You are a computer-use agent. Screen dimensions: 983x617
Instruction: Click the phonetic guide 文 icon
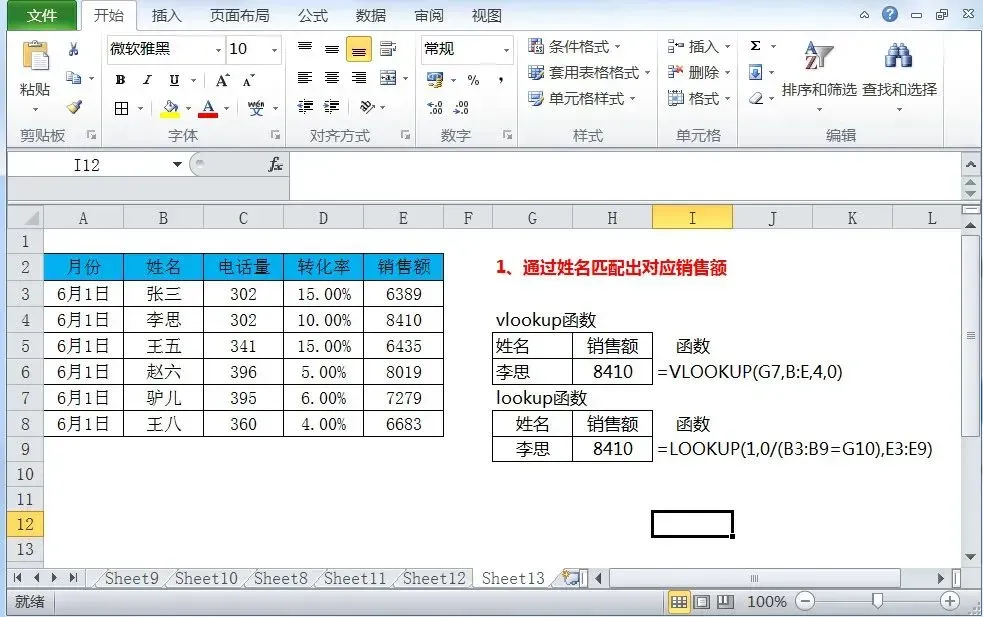(x=256, y=108)
